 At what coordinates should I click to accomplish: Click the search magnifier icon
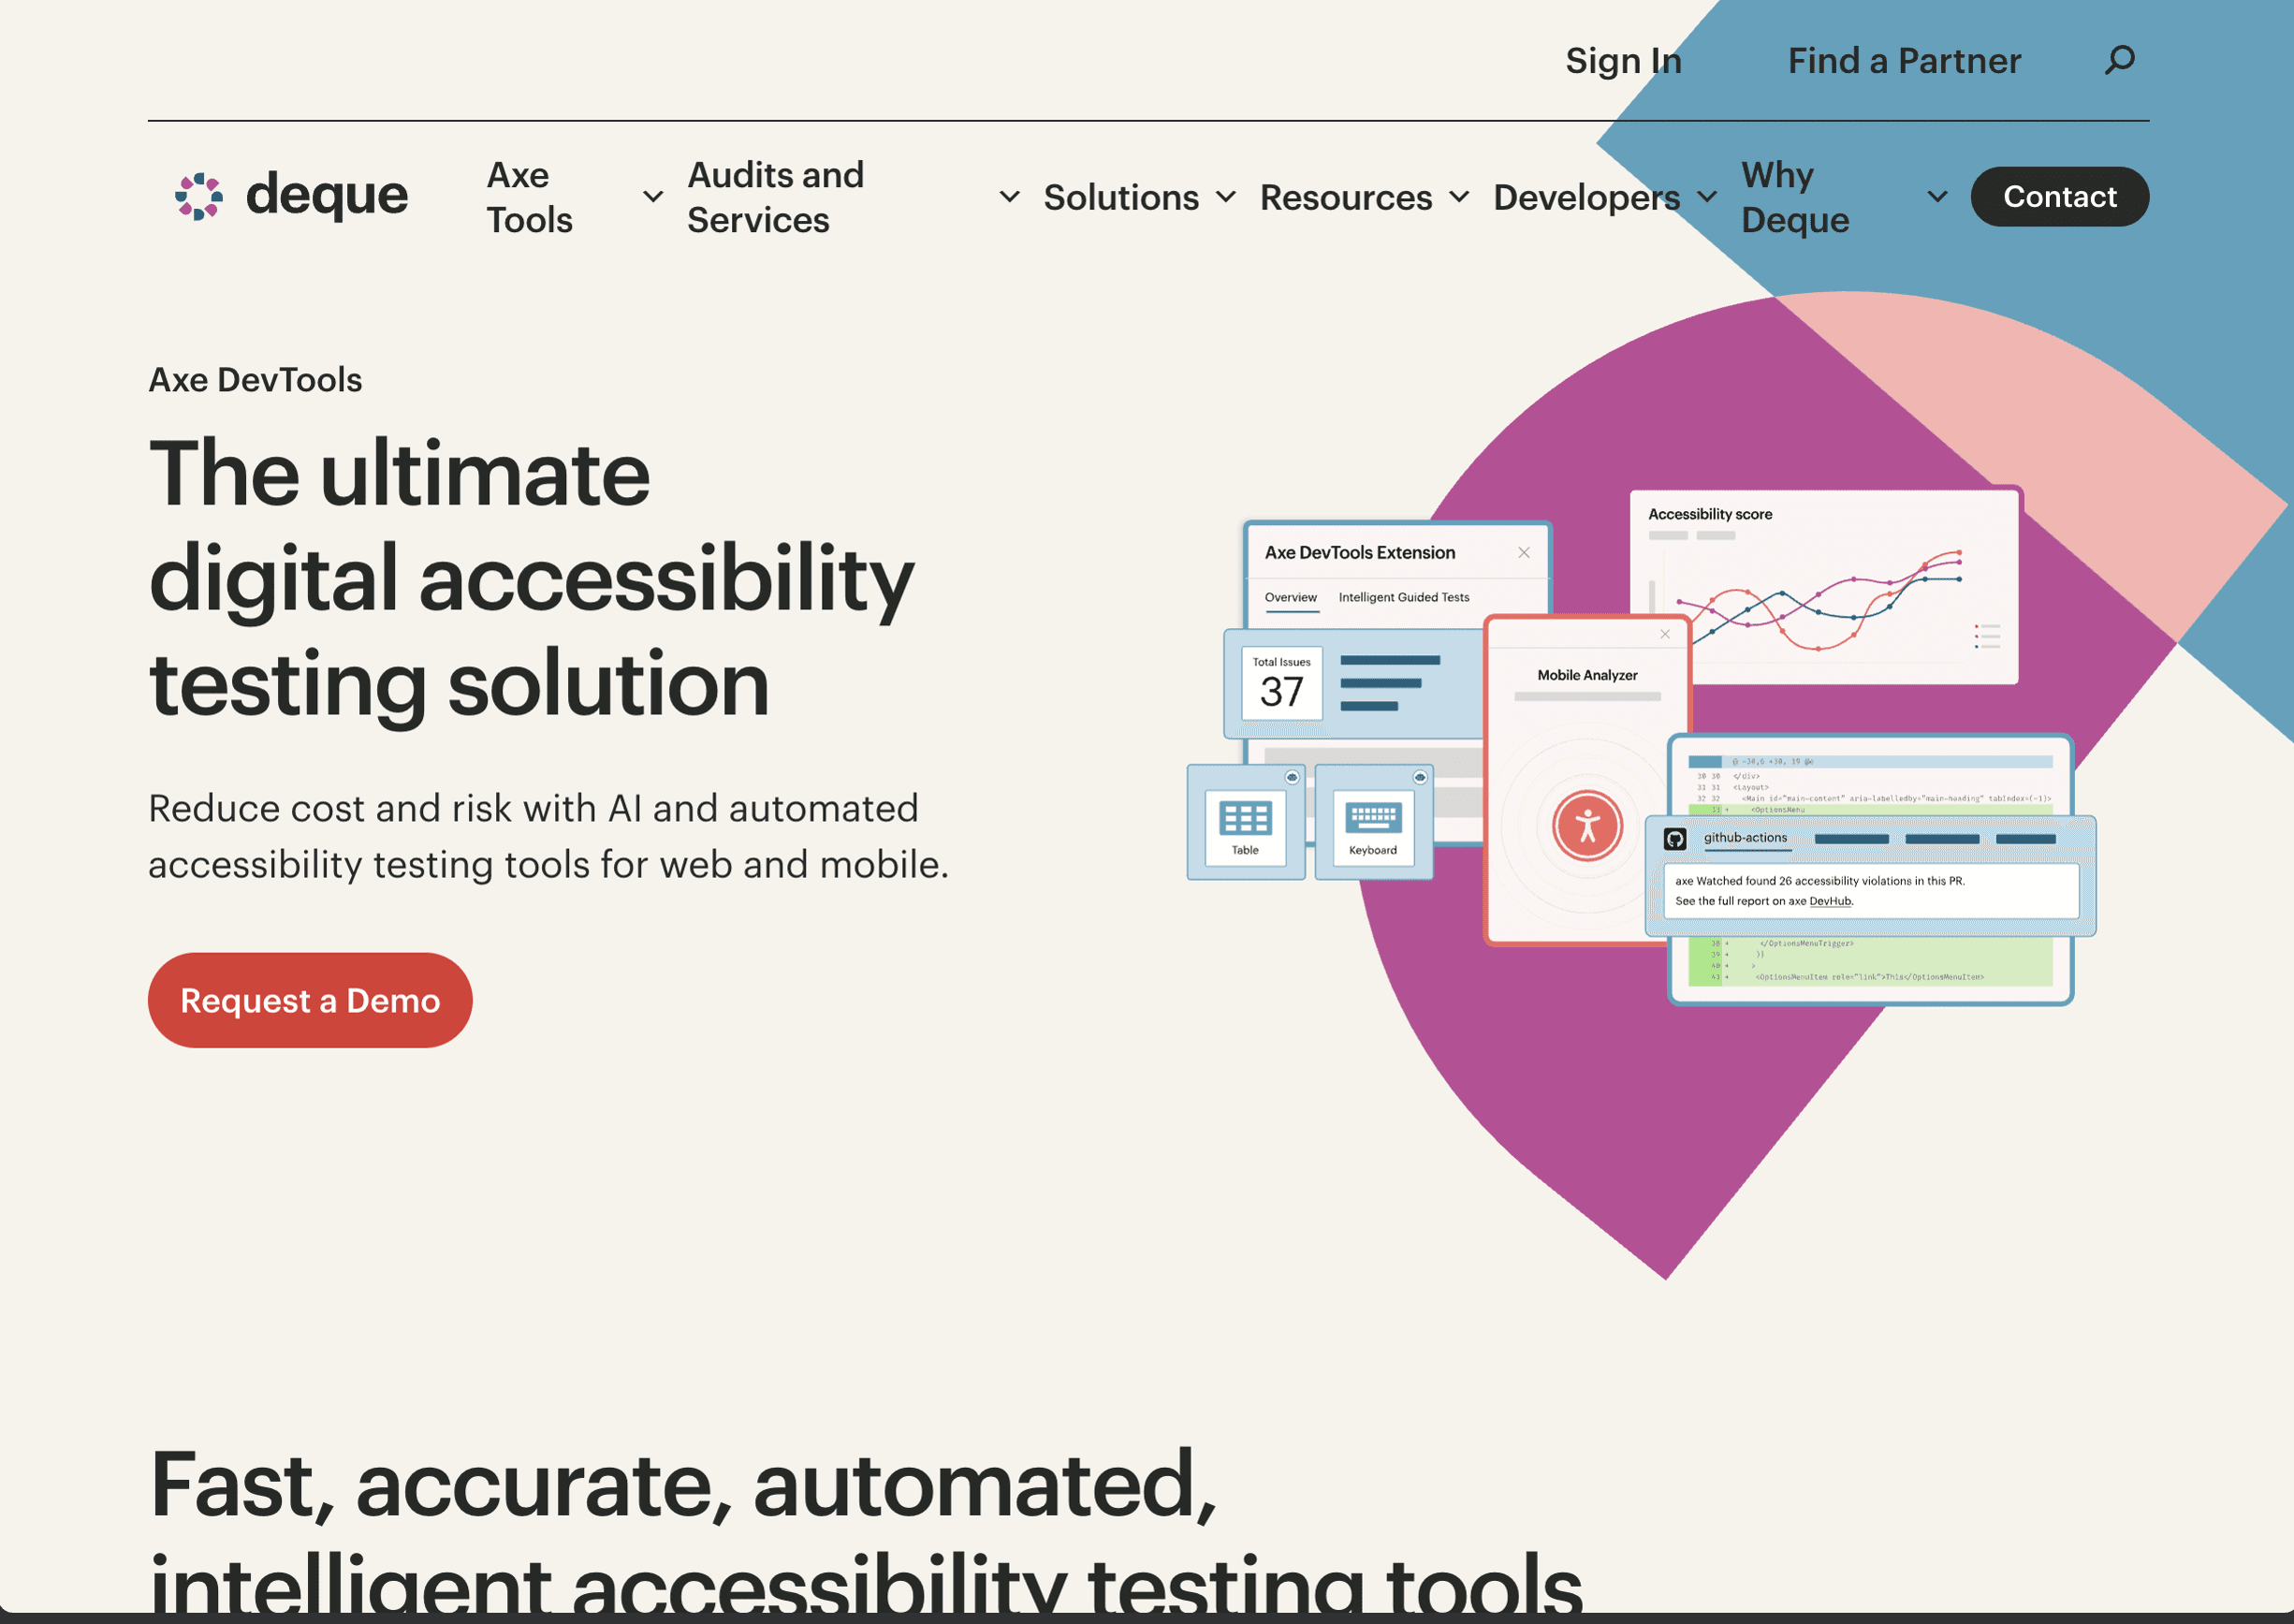pos(2119,60)
